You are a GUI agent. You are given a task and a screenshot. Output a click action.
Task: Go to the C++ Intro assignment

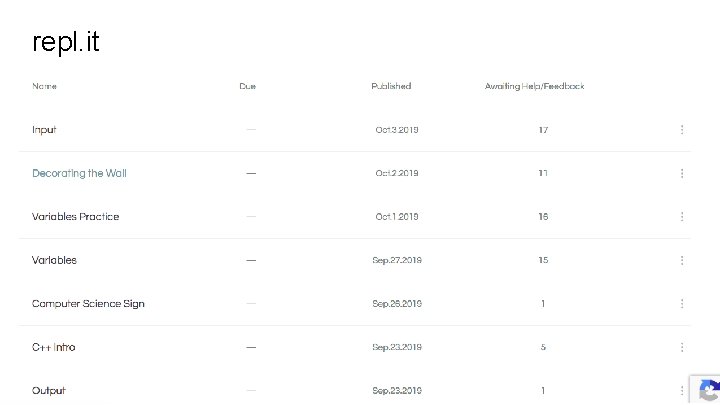(53, 347)
